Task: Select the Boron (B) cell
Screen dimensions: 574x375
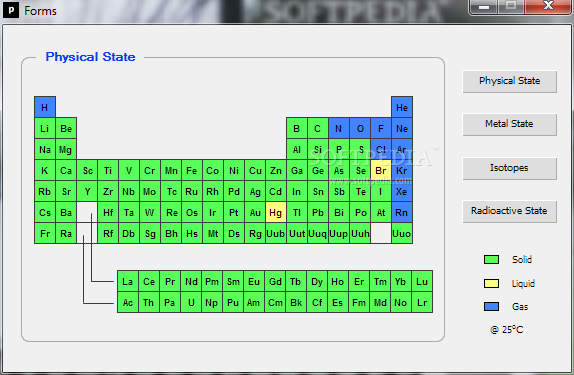Action: (x=297, y=128)
